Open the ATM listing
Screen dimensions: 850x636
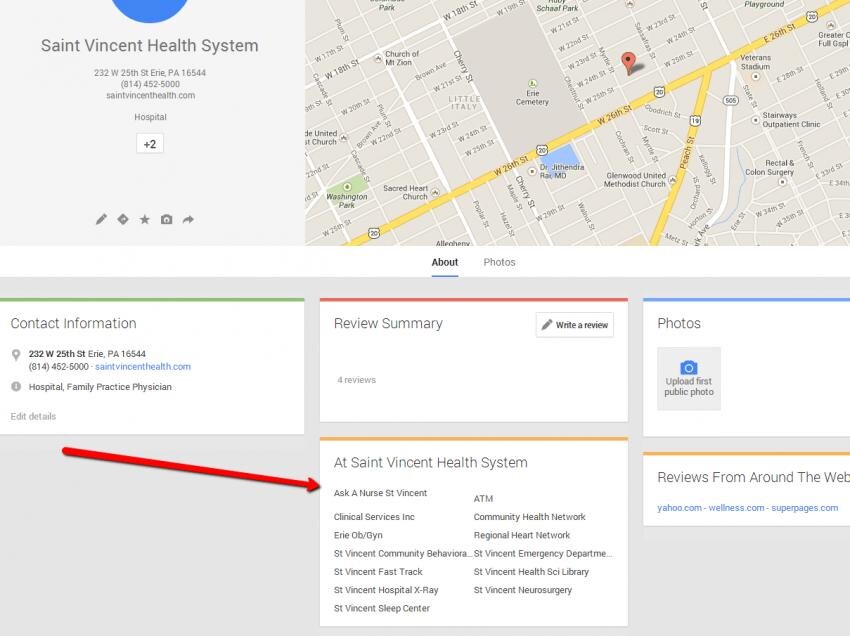[x=484, y=499]
